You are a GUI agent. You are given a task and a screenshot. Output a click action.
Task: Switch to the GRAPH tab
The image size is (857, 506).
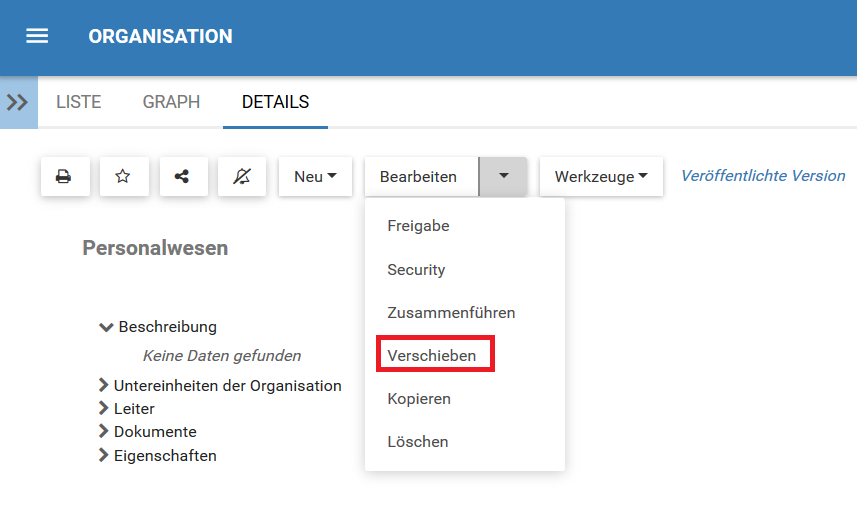[171, 102]
